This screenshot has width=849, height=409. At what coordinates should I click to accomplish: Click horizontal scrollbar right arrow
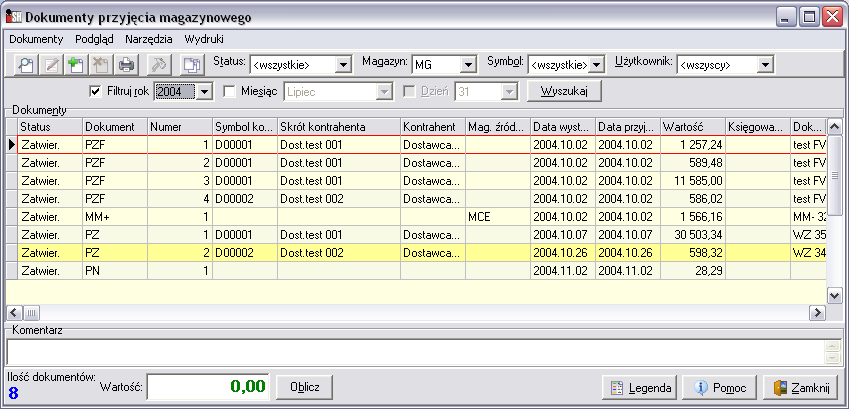(x=817, y=313)
